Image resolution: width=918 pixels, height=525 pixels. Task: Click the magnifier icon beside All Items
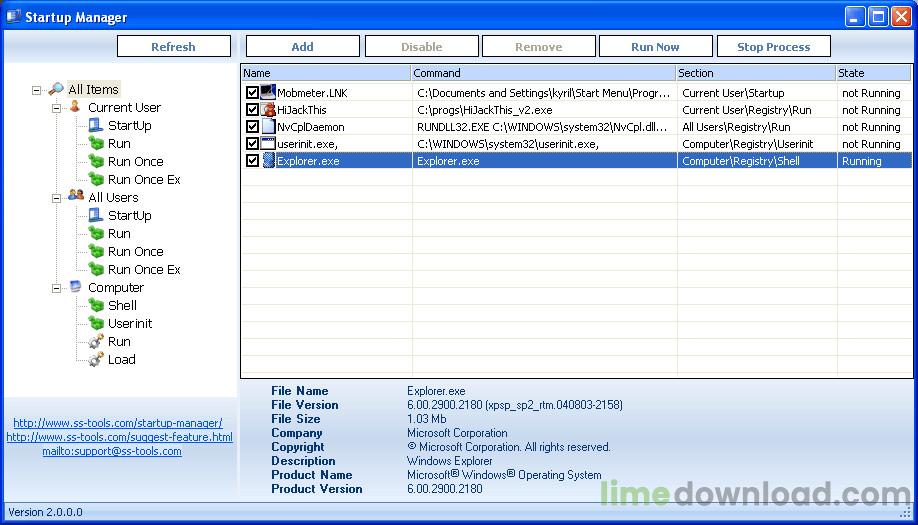click(x=56, y=90)
